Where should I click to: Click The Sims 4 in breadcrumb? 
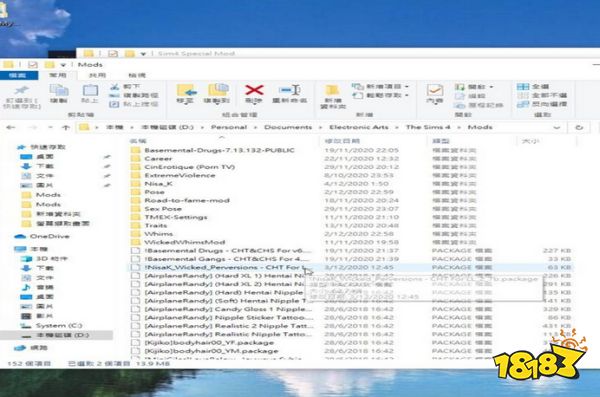point(428,127)
